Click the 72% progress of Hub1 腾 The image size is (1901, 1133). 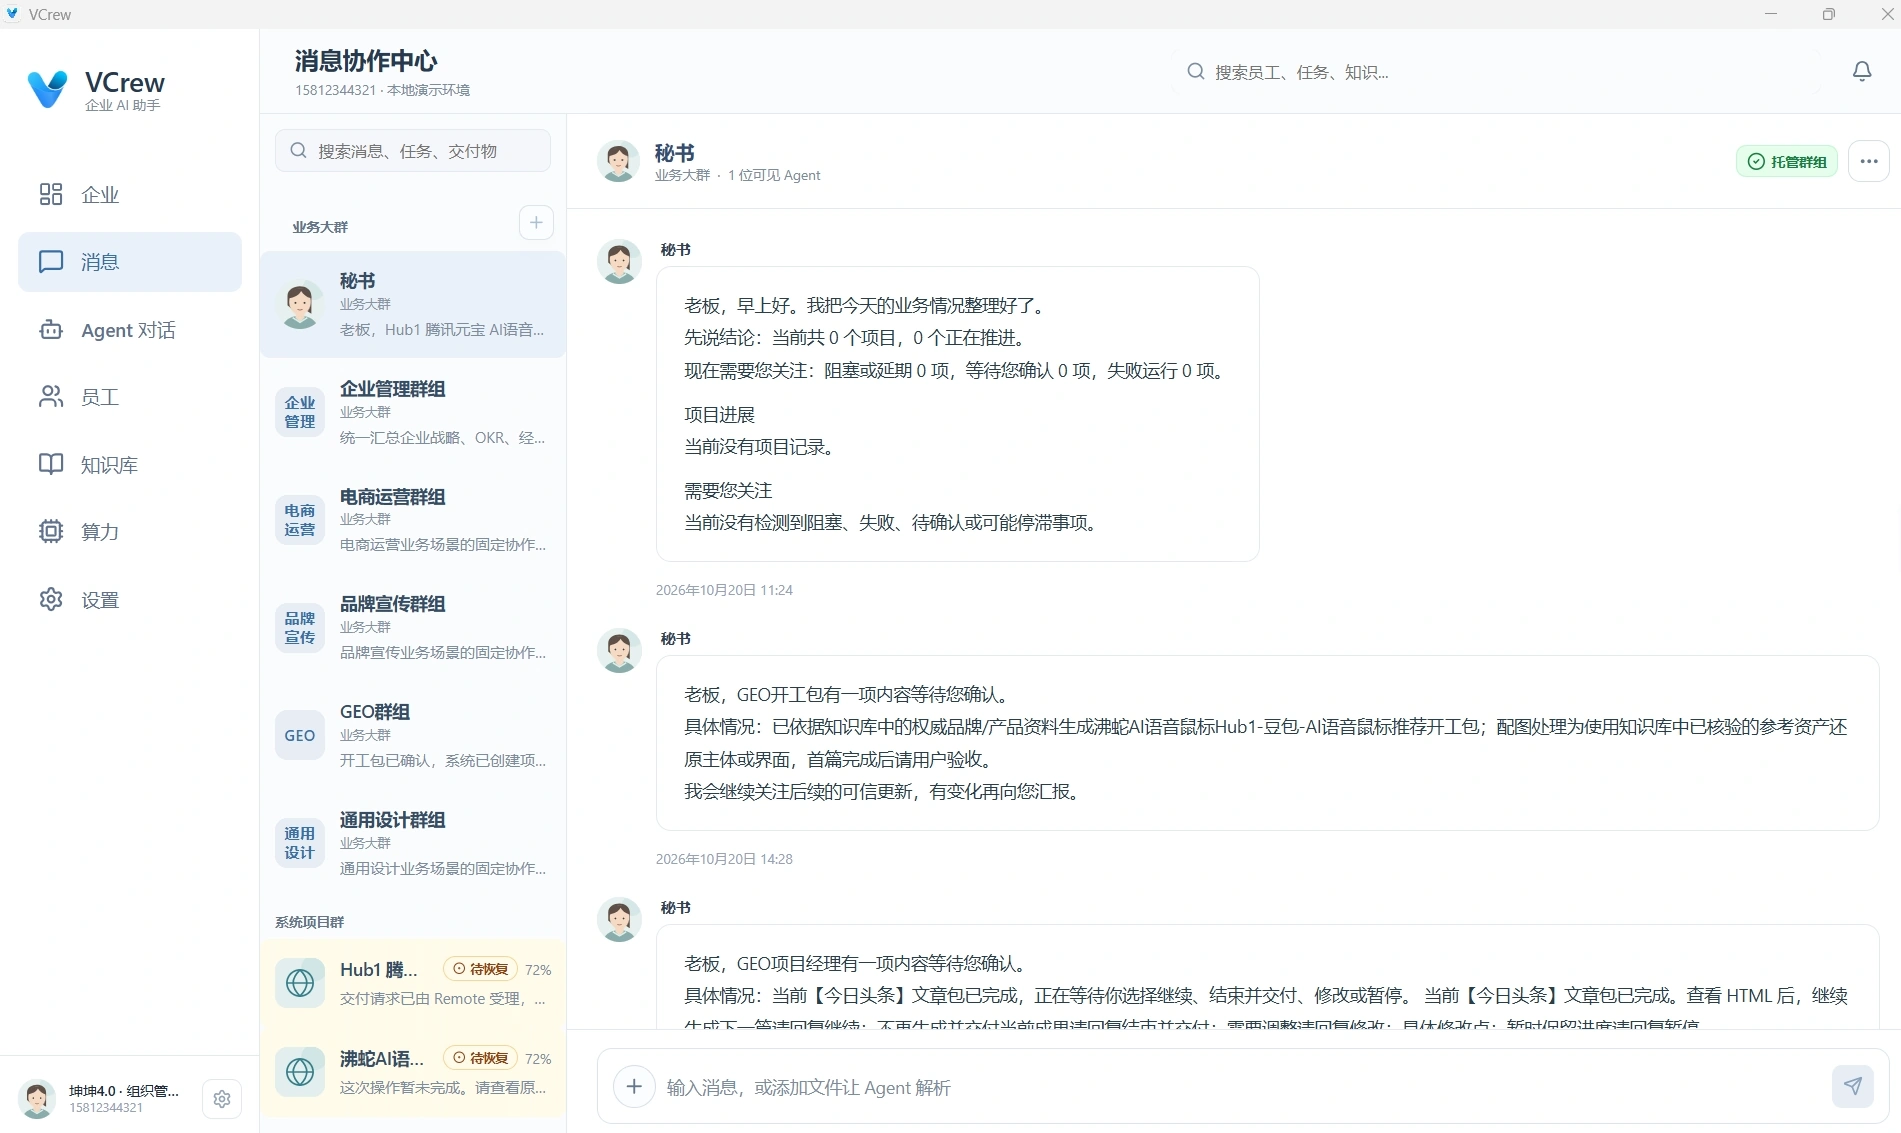pyautogui.click(x=538, y=970)
